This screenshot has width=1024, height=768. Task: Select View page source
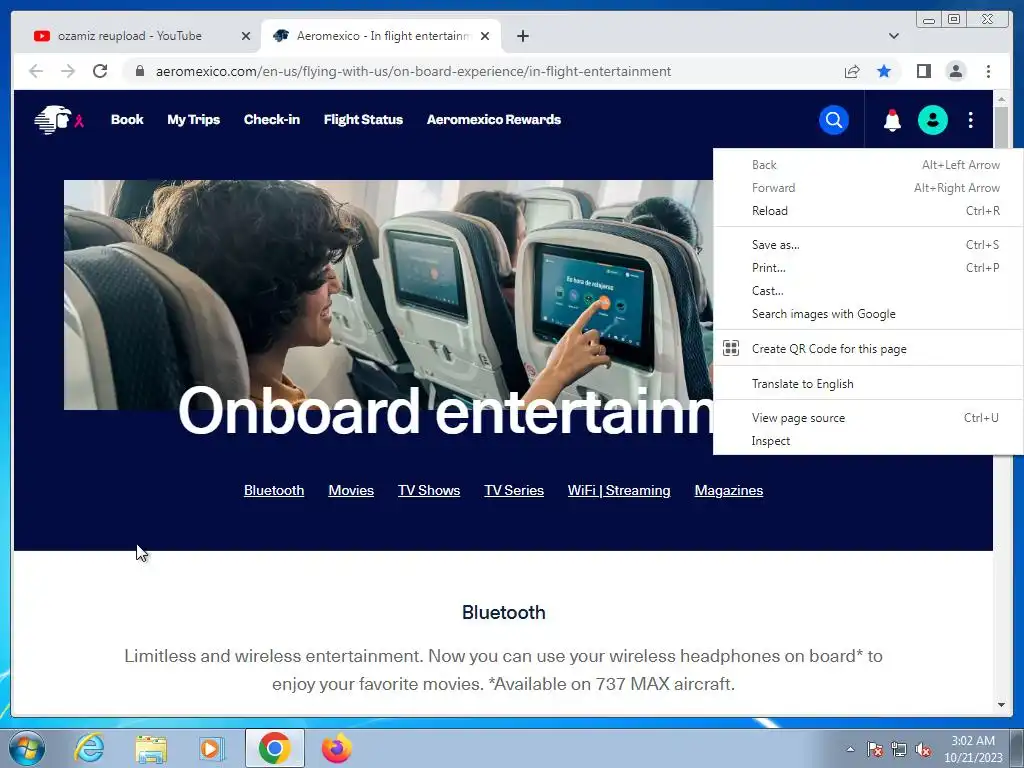(x=869, y=418)
